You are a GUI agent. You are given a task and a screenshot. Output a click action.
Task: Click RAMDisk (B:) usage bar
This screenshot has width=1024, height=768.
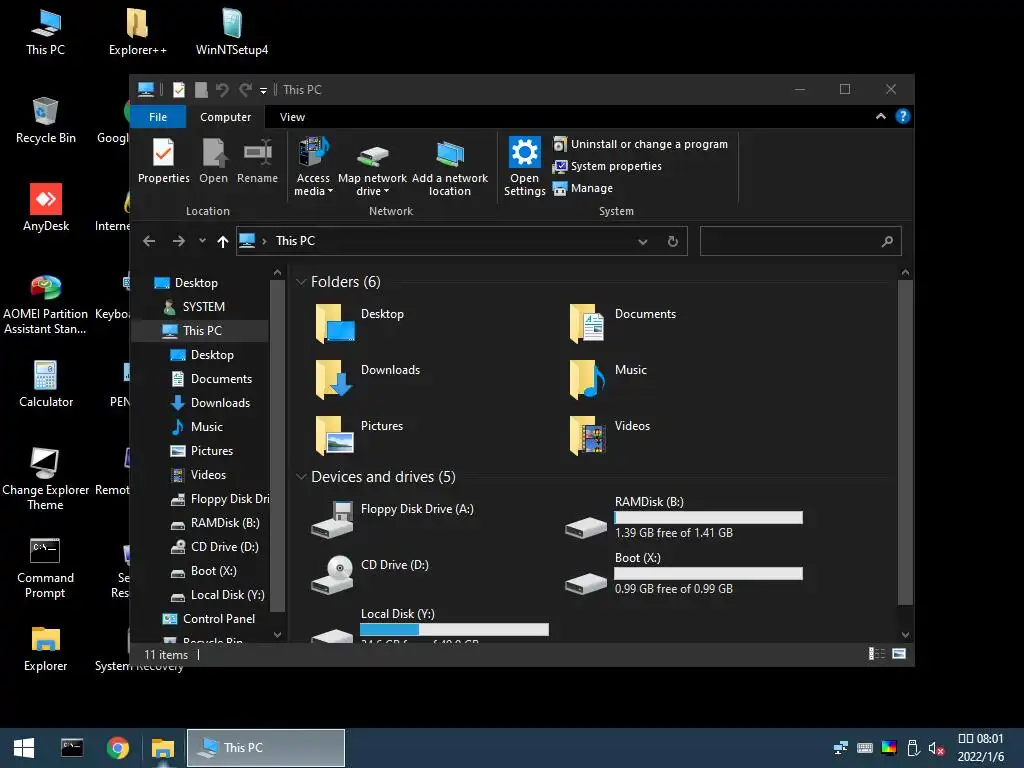pos(708,518)
